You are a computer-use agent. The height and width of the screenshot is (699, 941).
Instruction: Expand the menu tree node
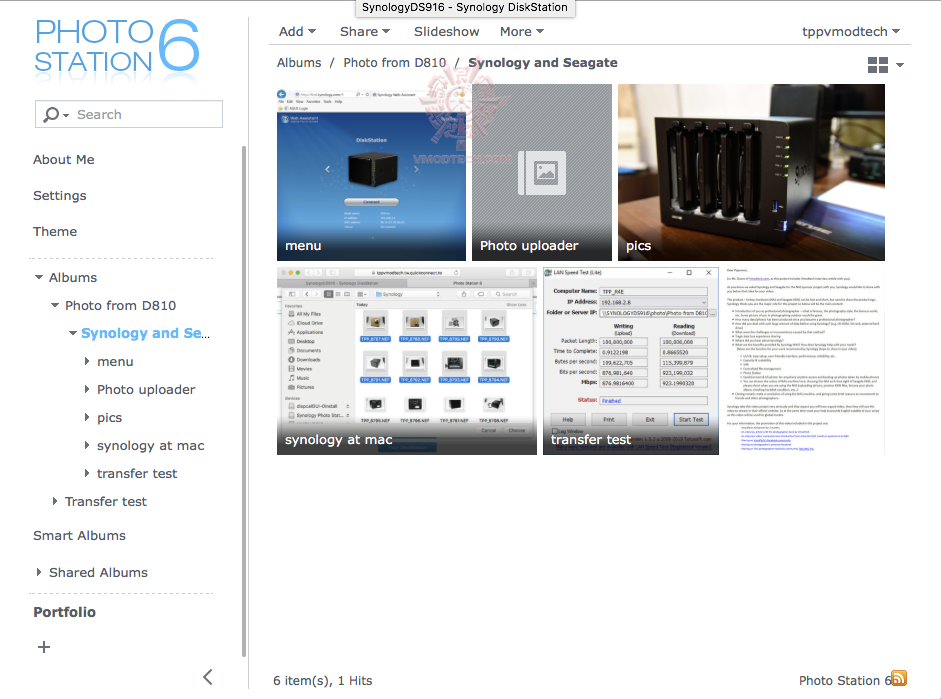86,361
